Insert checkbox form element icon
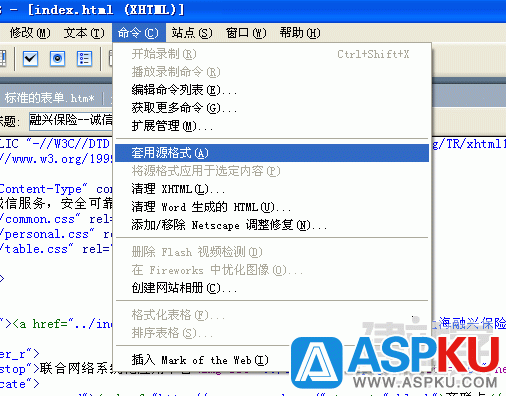The width and height of the screenshot is (506, 396). click(30, 59)
